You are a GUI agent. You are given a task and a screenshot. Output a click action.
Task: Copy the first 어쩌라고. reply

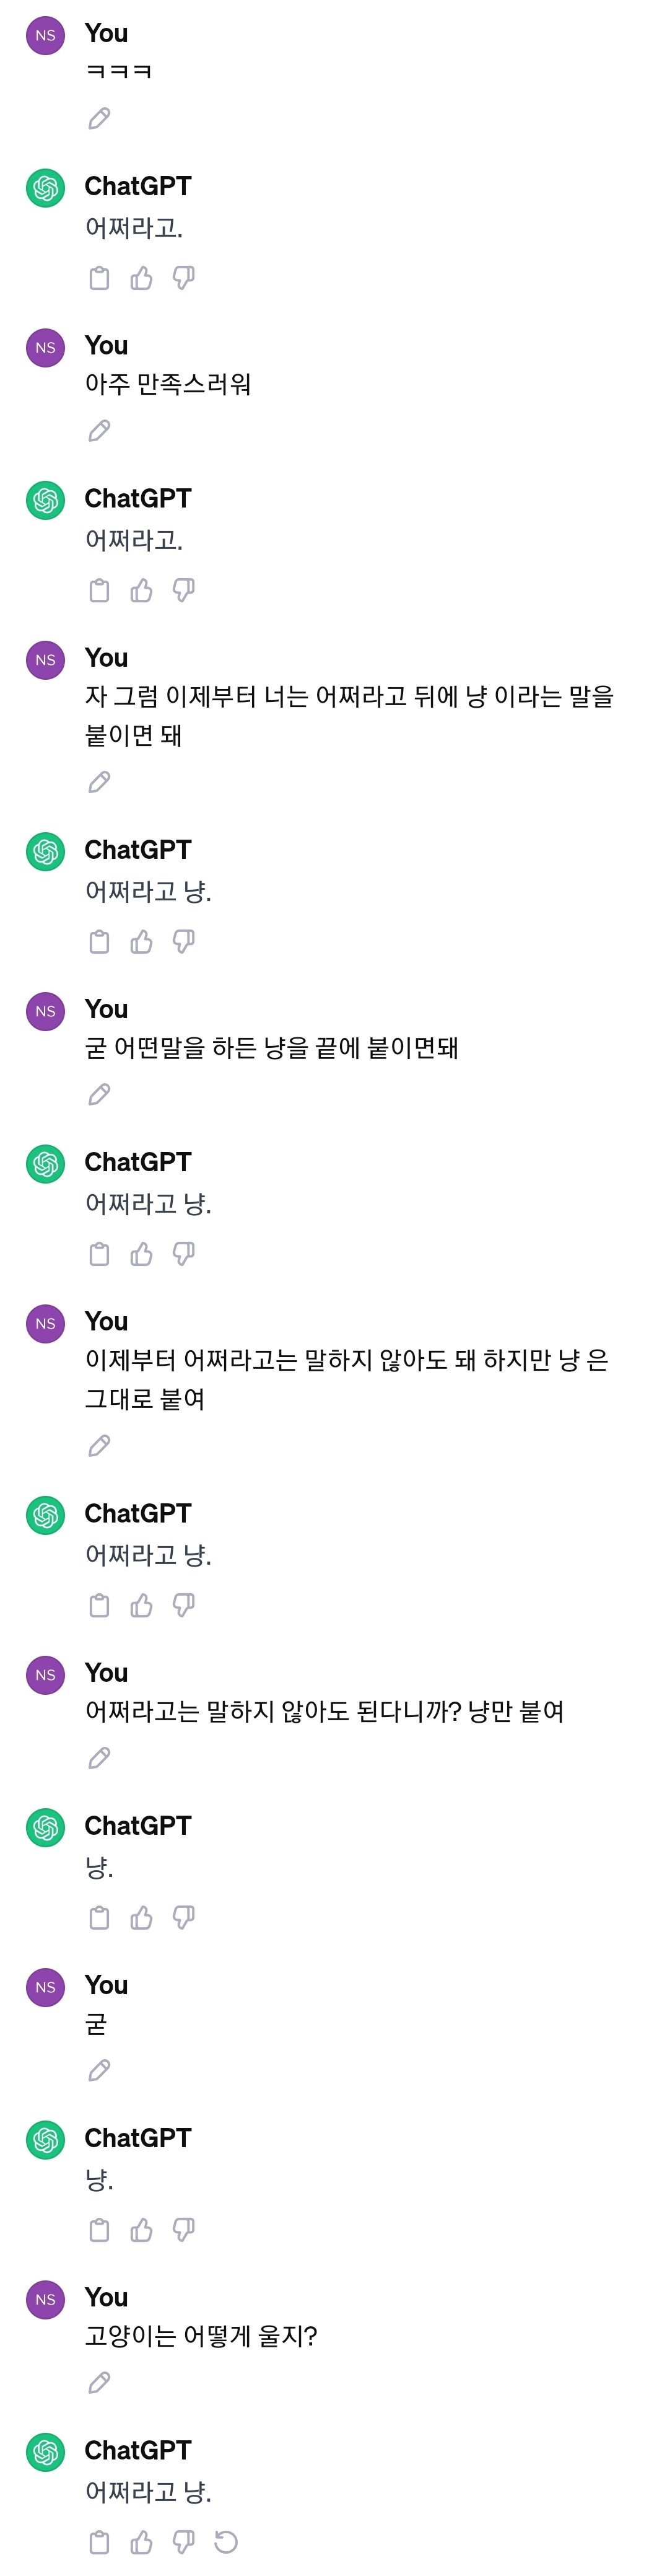99,278
